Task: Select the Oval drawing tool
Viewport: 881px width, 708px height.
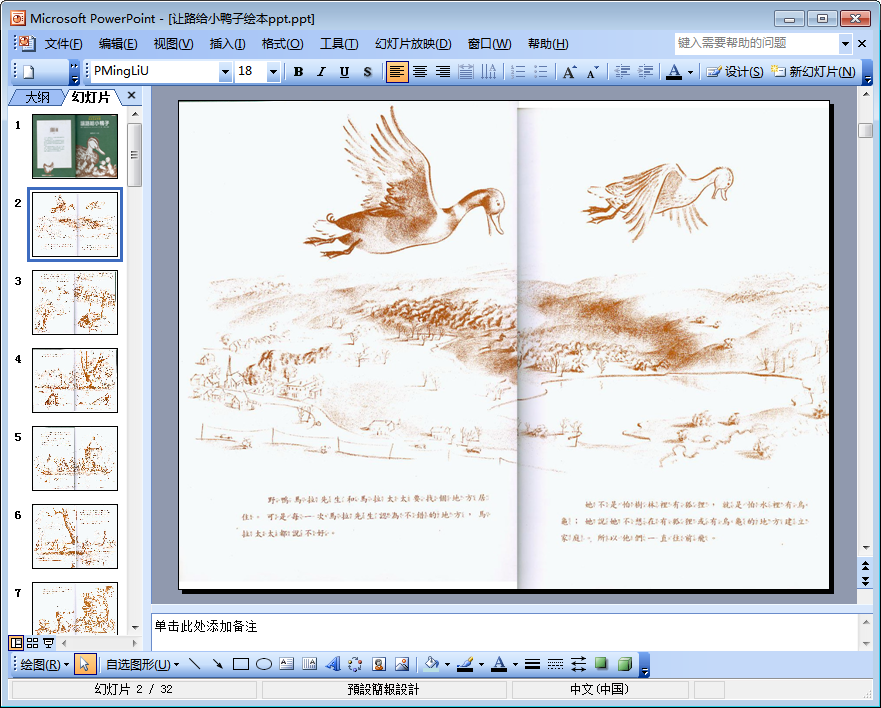Action: 264,665
